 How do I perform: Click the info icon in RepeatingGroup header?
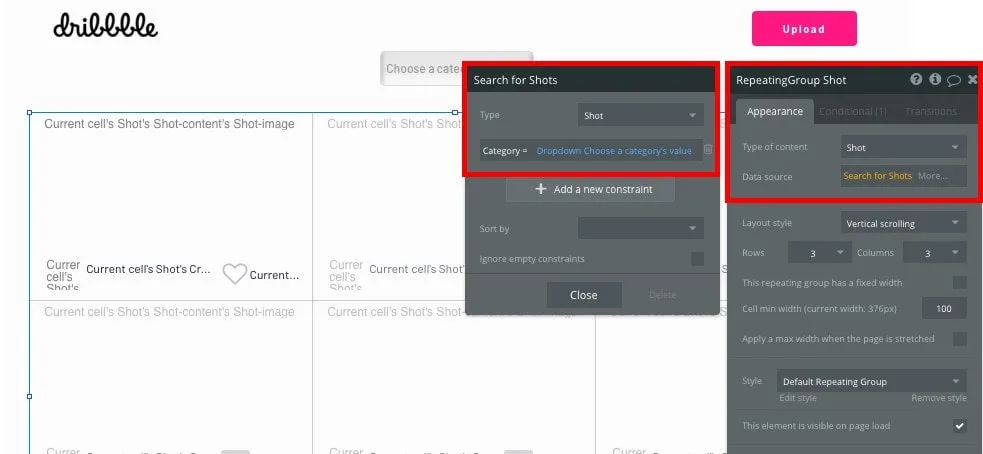(x=935, y=80)
